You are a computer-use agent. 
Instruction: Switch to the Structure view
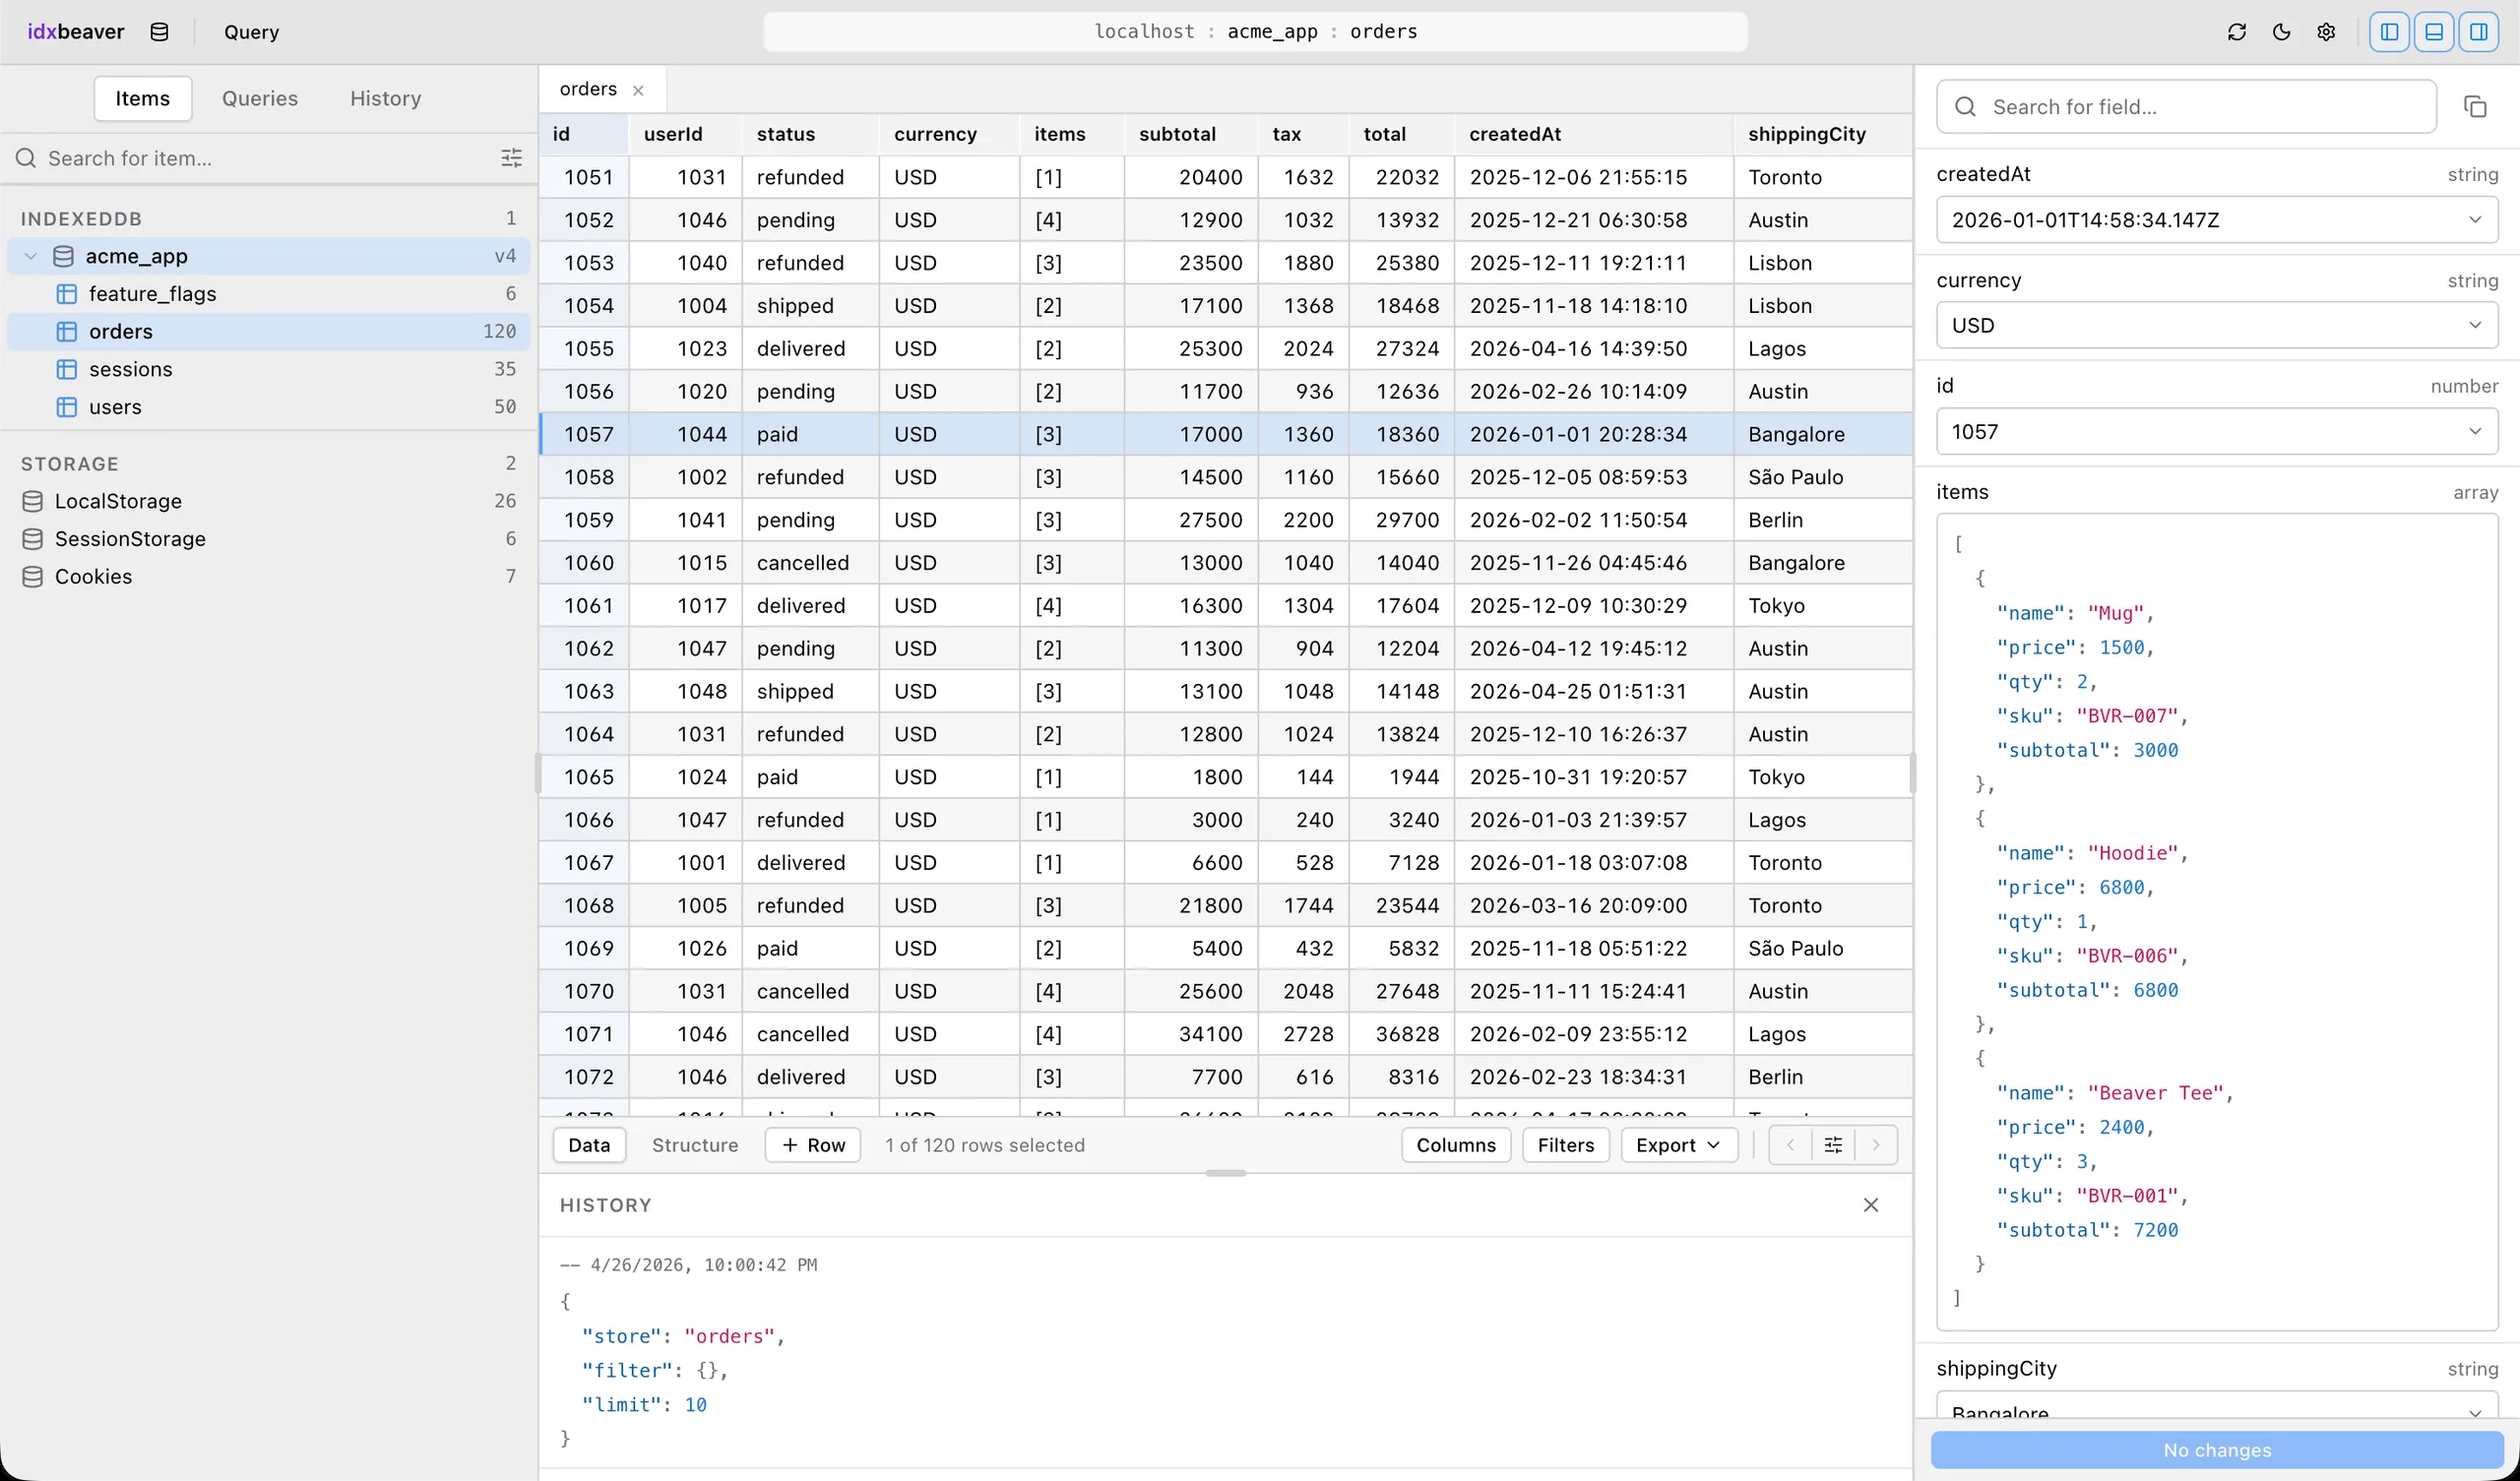point(695,1145)
